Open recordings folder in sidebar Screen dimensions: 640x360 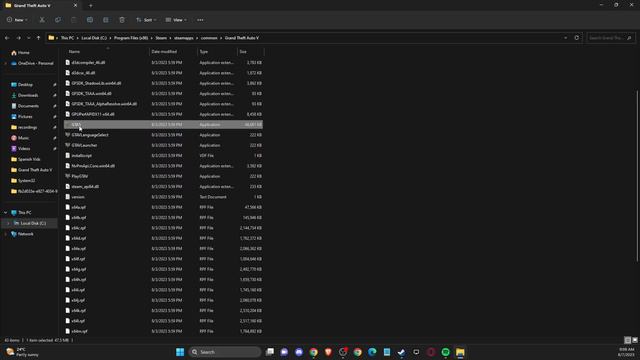[x=27, y=127]
